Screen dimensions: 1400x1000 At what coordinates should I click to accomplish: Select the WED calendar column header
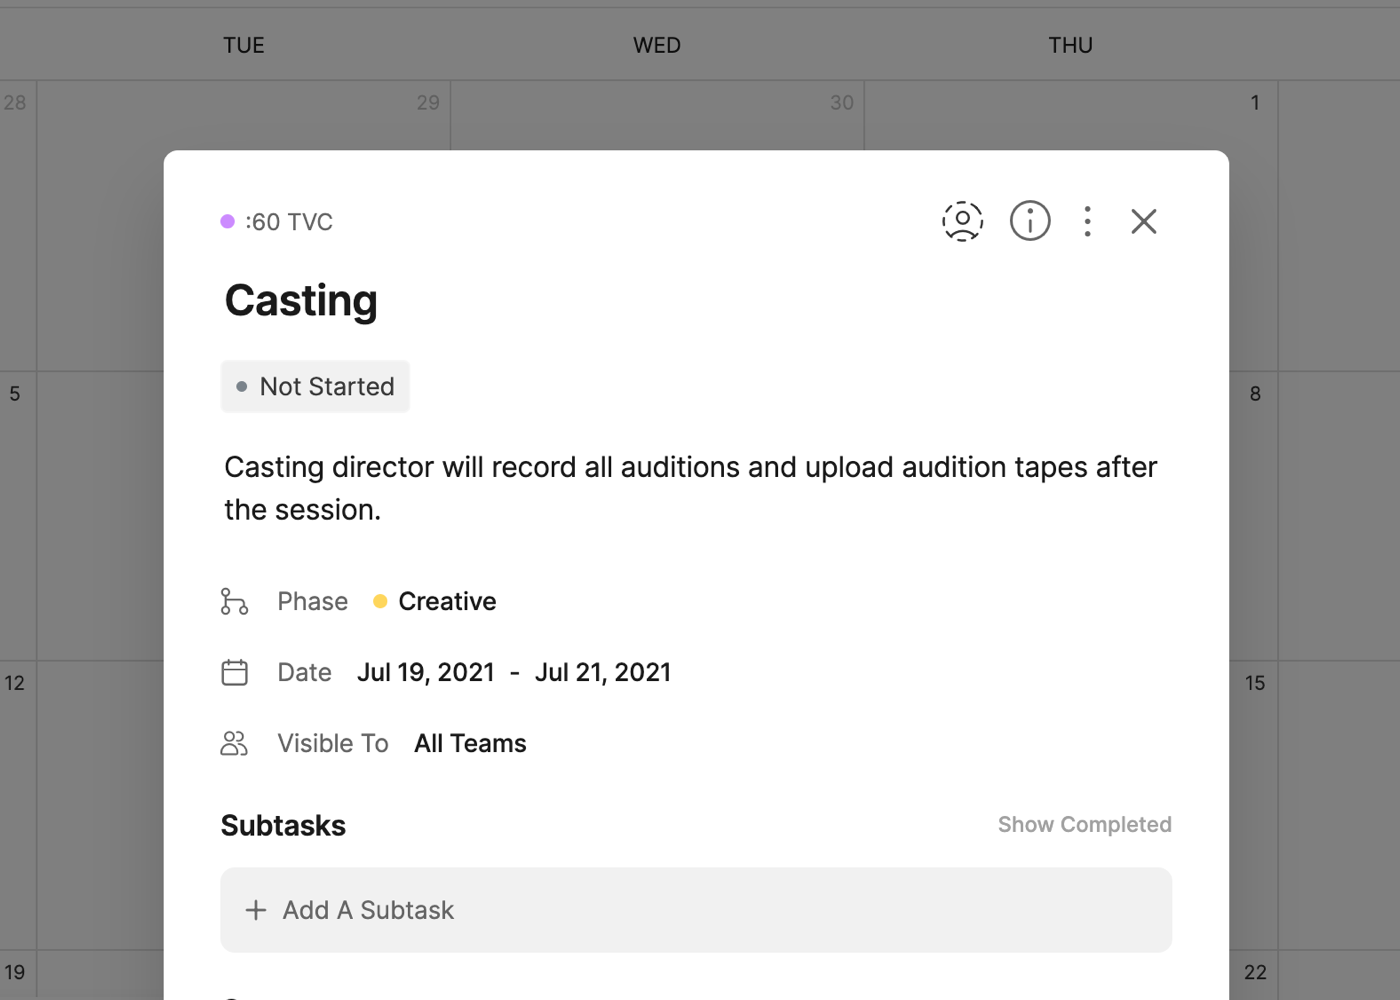(656, 45)
